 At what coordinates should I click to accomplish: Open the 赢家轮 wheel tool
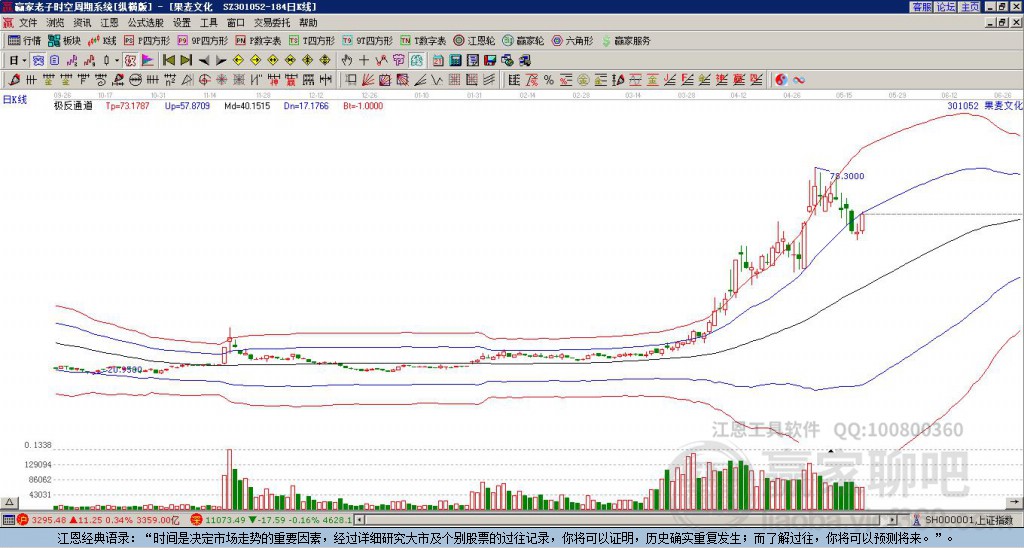523,40
